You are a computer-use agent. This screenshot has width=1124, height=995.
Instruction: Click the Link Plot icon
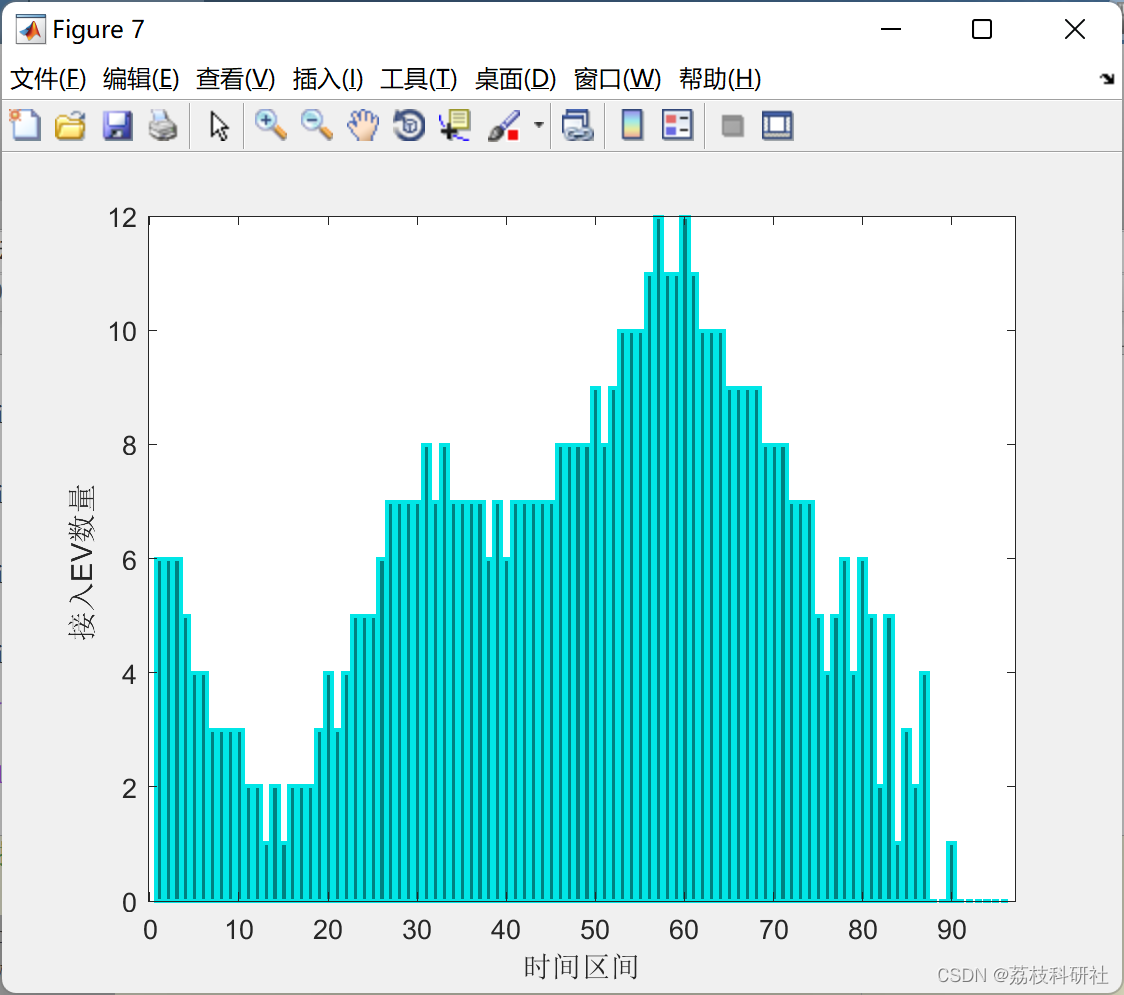tap(578, 125)
